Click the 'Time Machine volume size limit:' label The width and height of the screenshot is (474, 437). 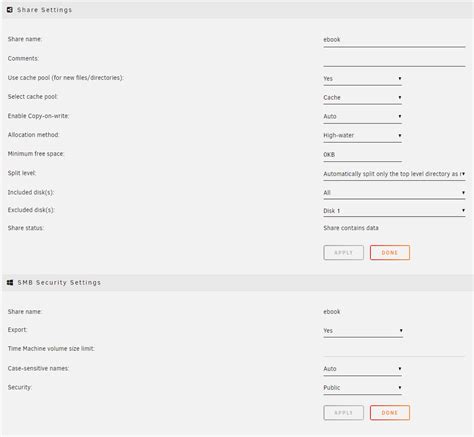coord(51,349)
